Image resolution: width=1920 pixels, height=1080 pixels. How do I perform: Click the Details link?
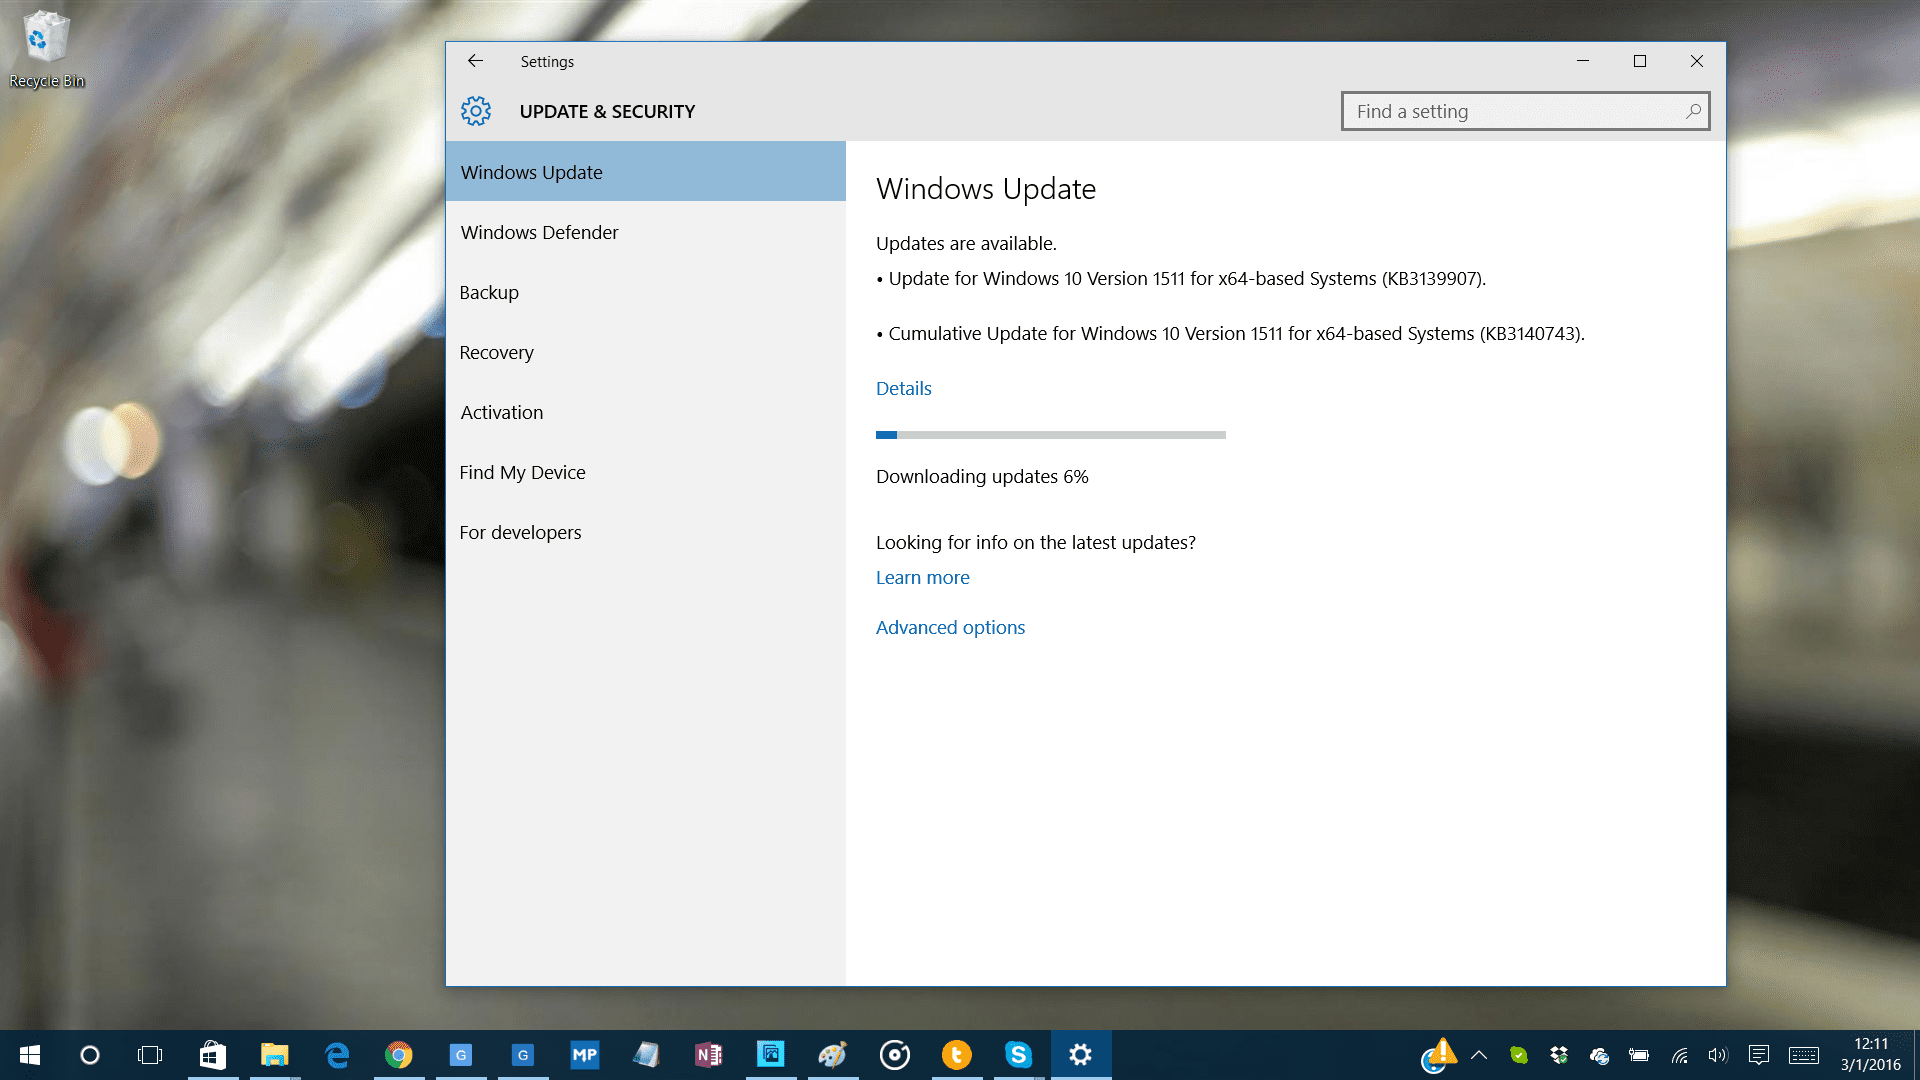click(903, 388)
